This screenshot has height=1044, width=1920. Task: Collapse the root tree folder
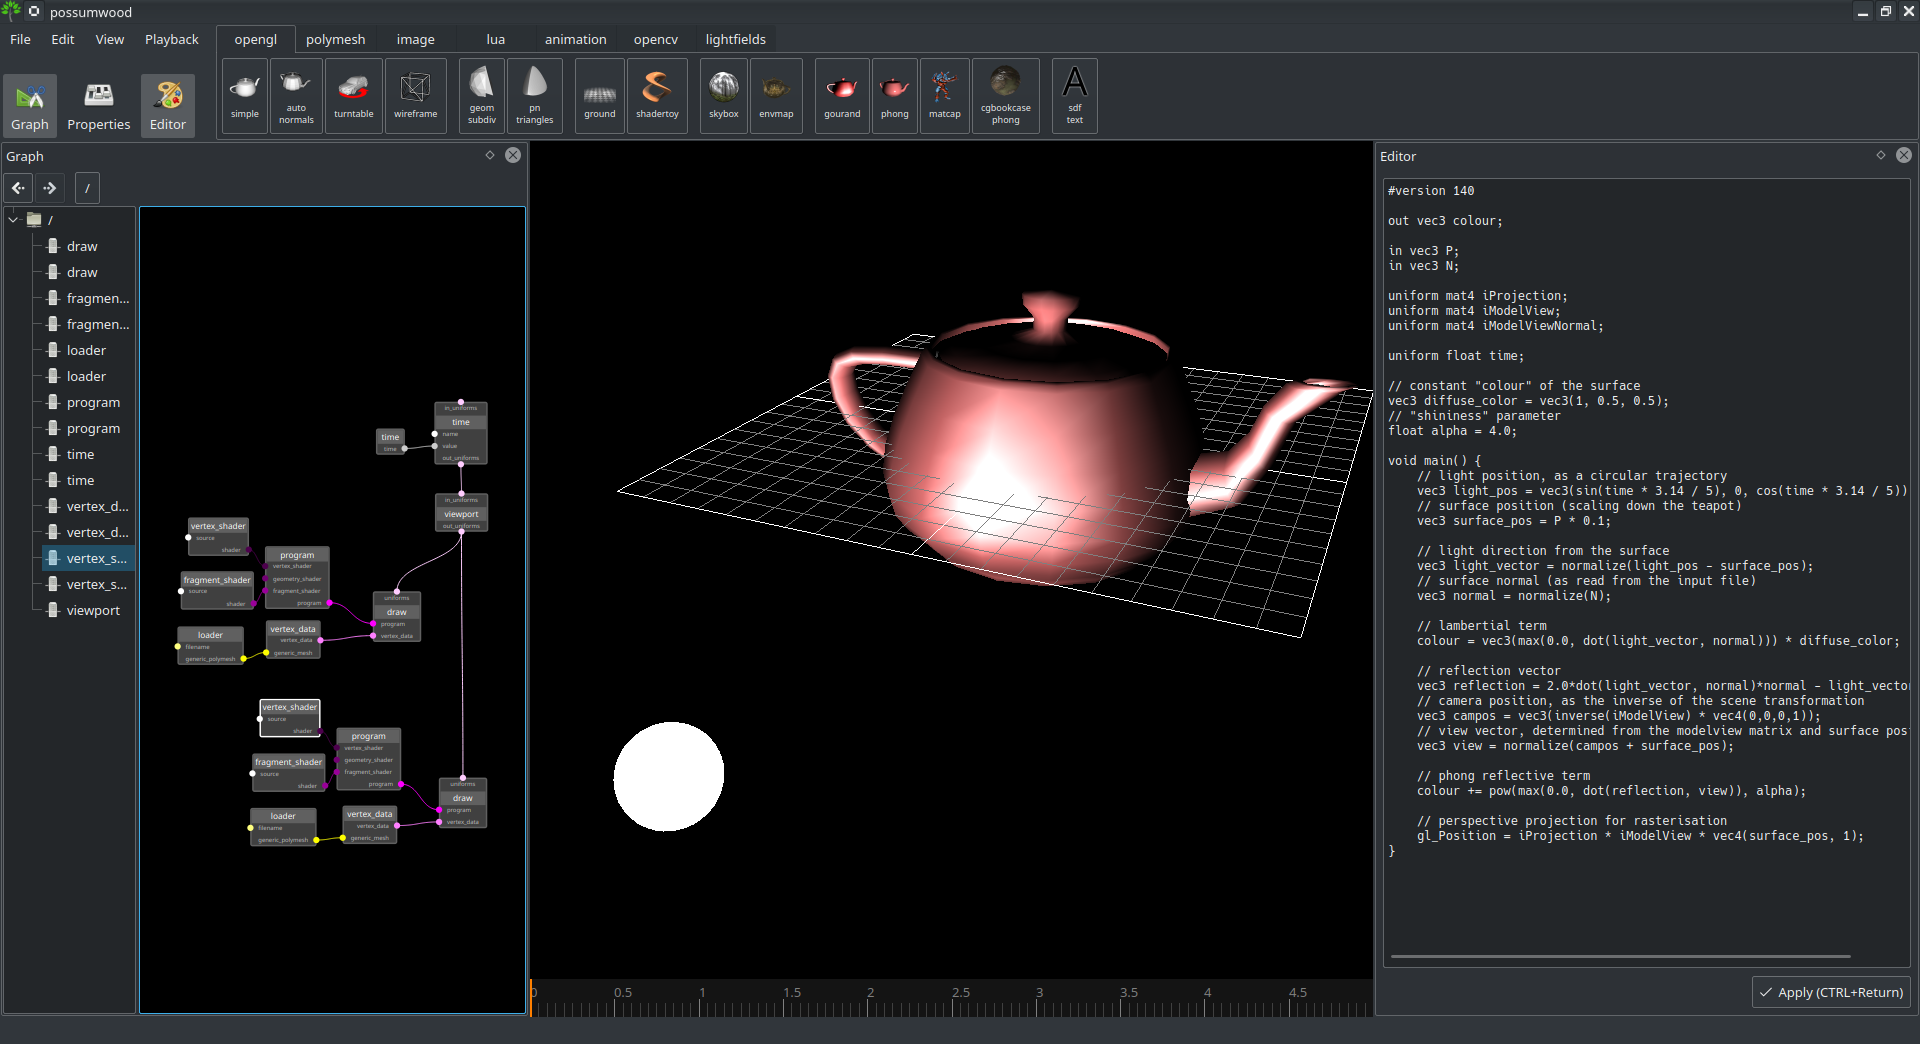click(x=14, y=220)
